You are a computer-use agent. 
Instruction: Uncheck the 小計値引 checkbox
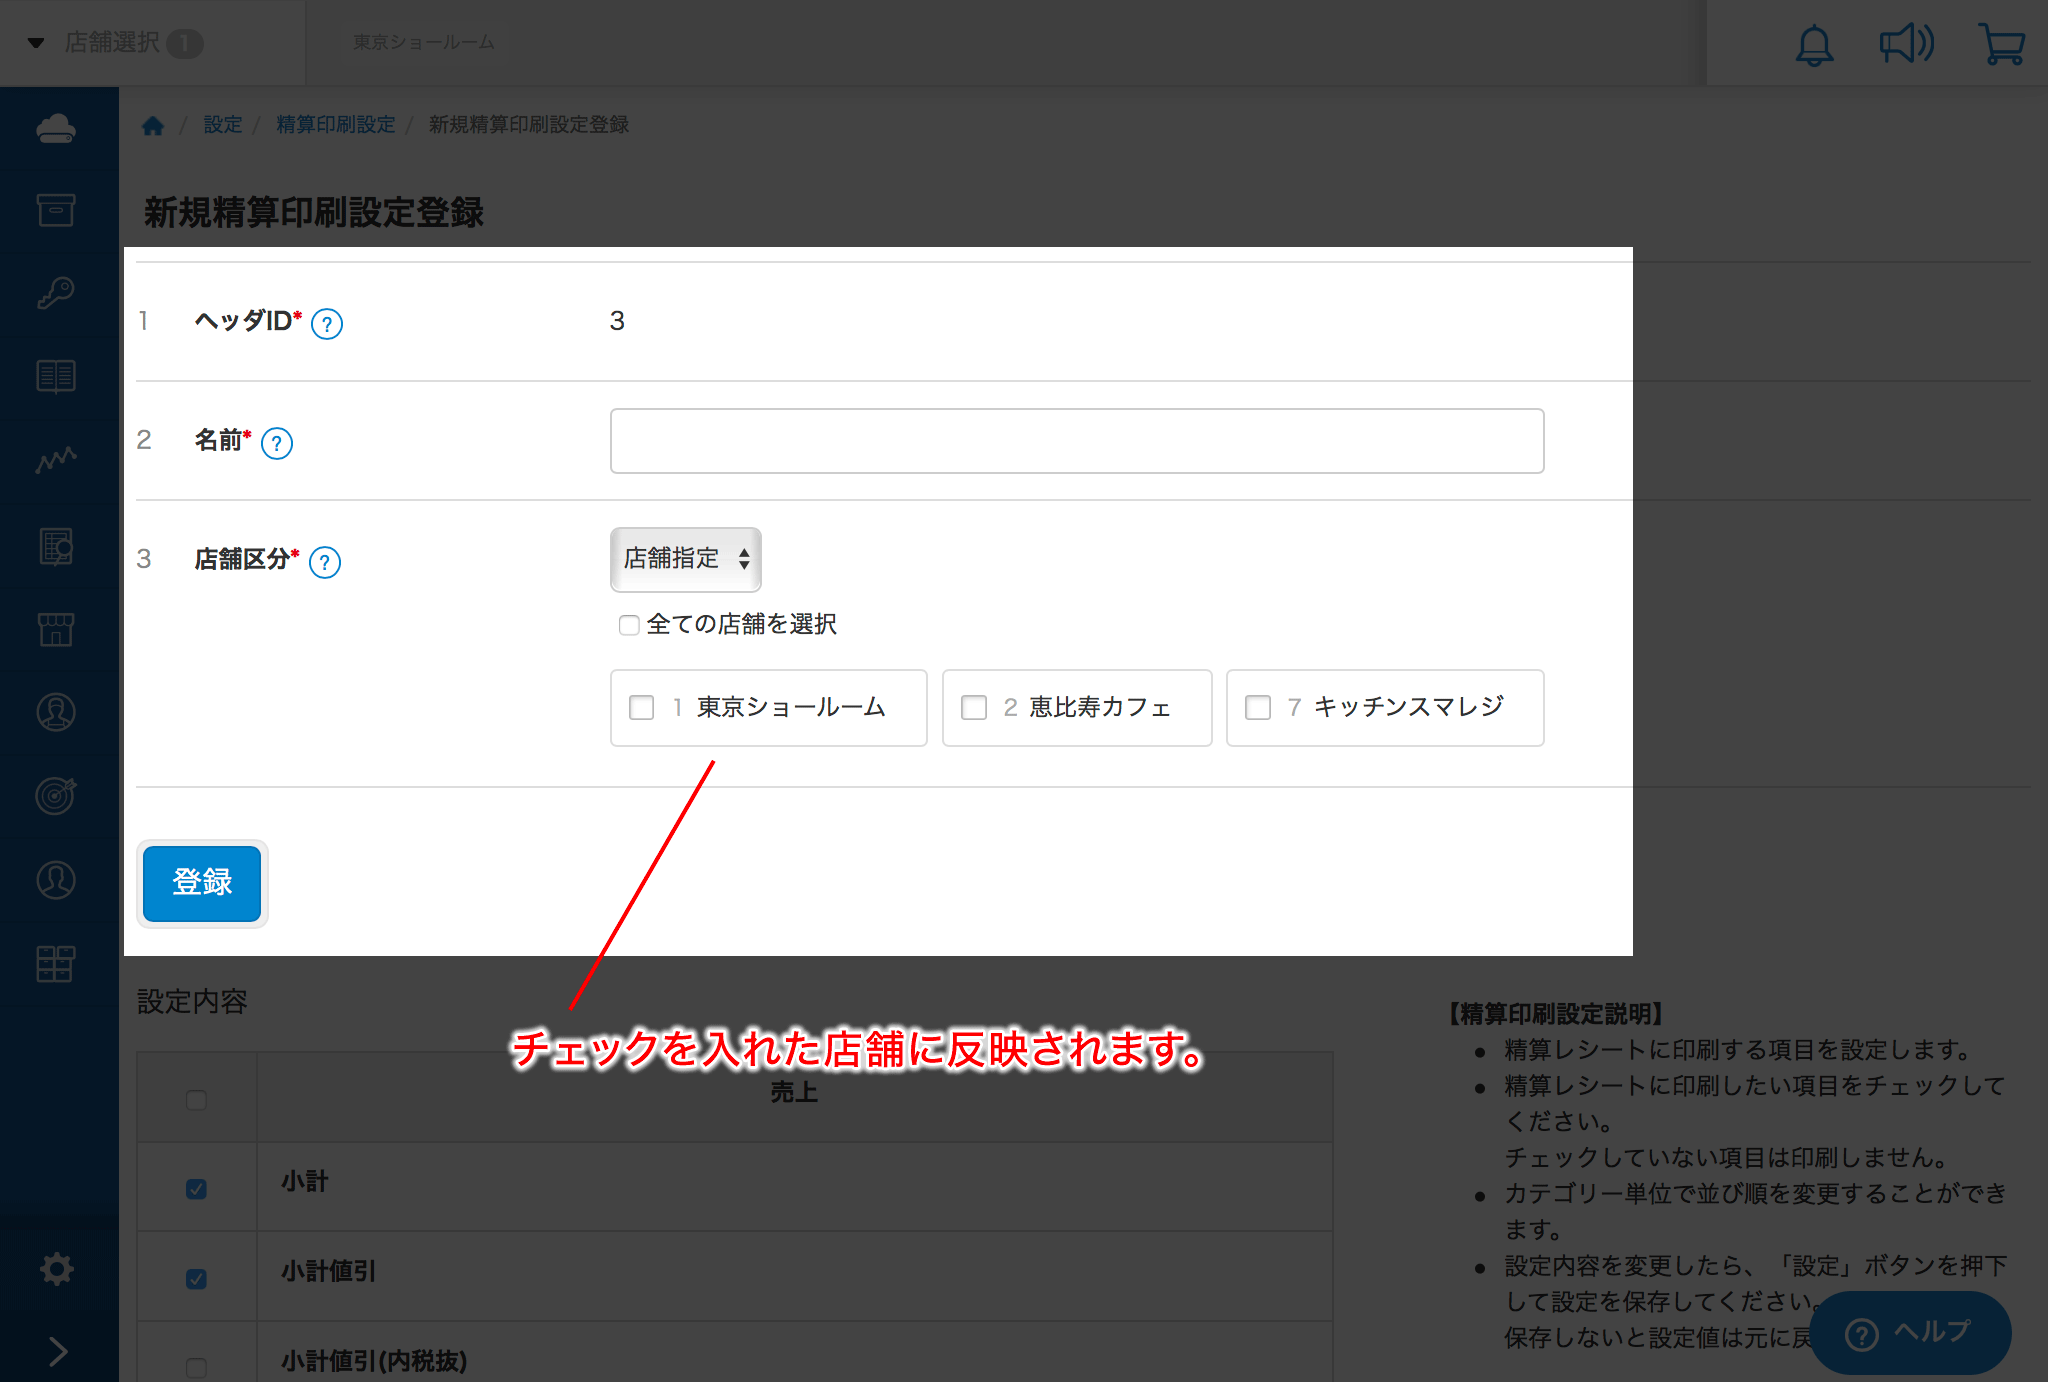coord(196,1279)
